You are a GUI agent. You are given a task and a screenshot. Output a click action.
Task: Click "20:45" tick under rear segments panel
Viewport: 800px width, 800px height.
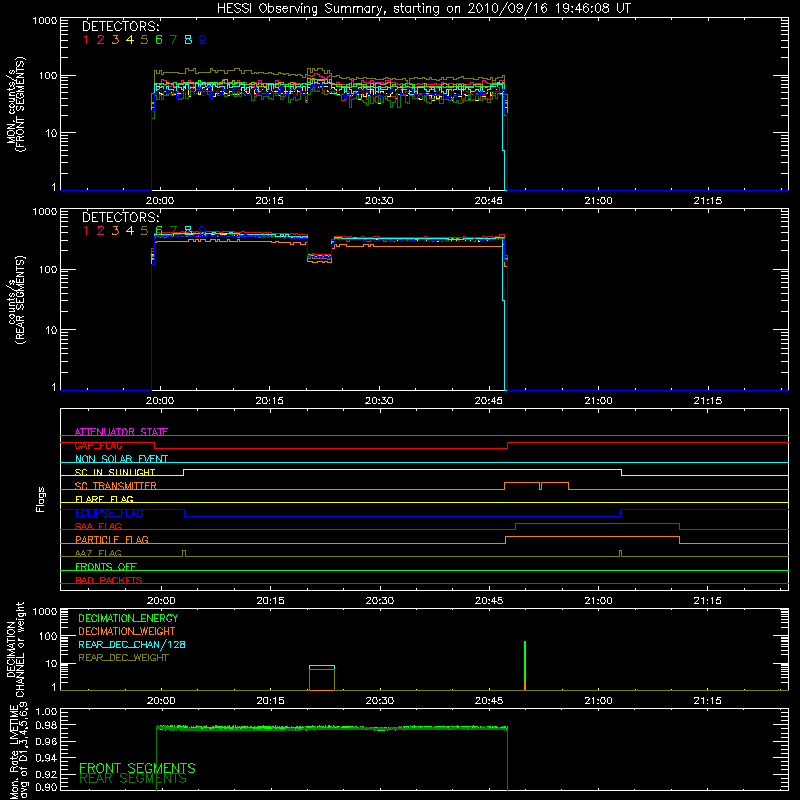tap(488, 401)
